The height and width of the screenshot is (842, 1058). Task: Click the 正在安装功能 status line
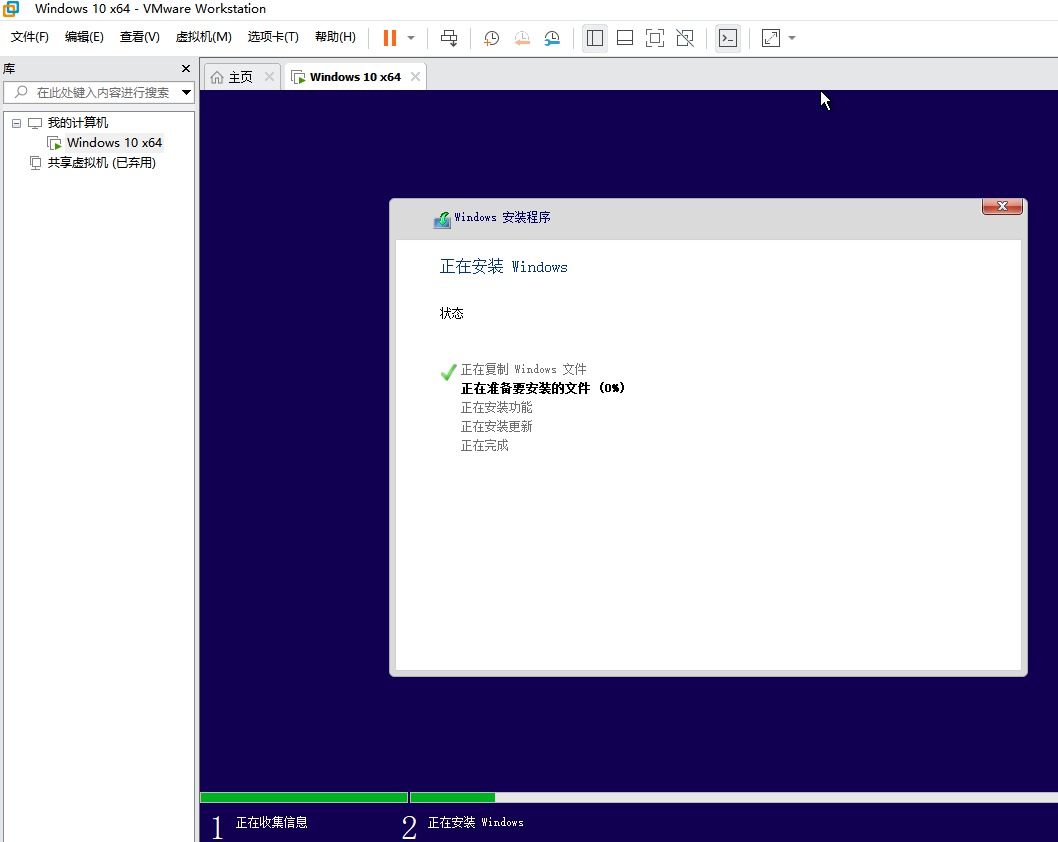coord(496,408)
